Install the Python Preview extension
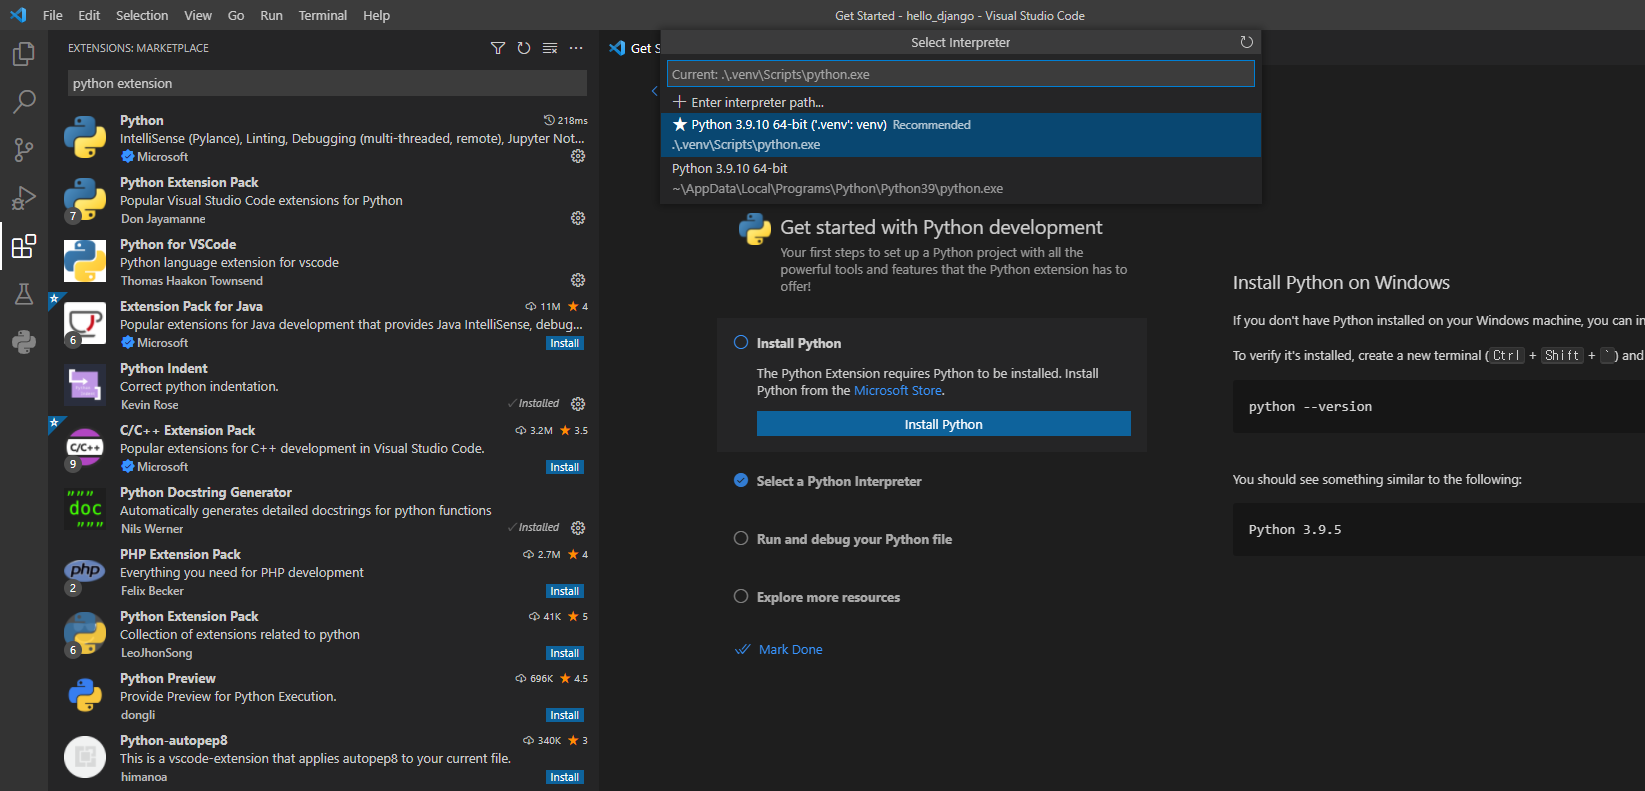1645x791 pixels. 565,715
